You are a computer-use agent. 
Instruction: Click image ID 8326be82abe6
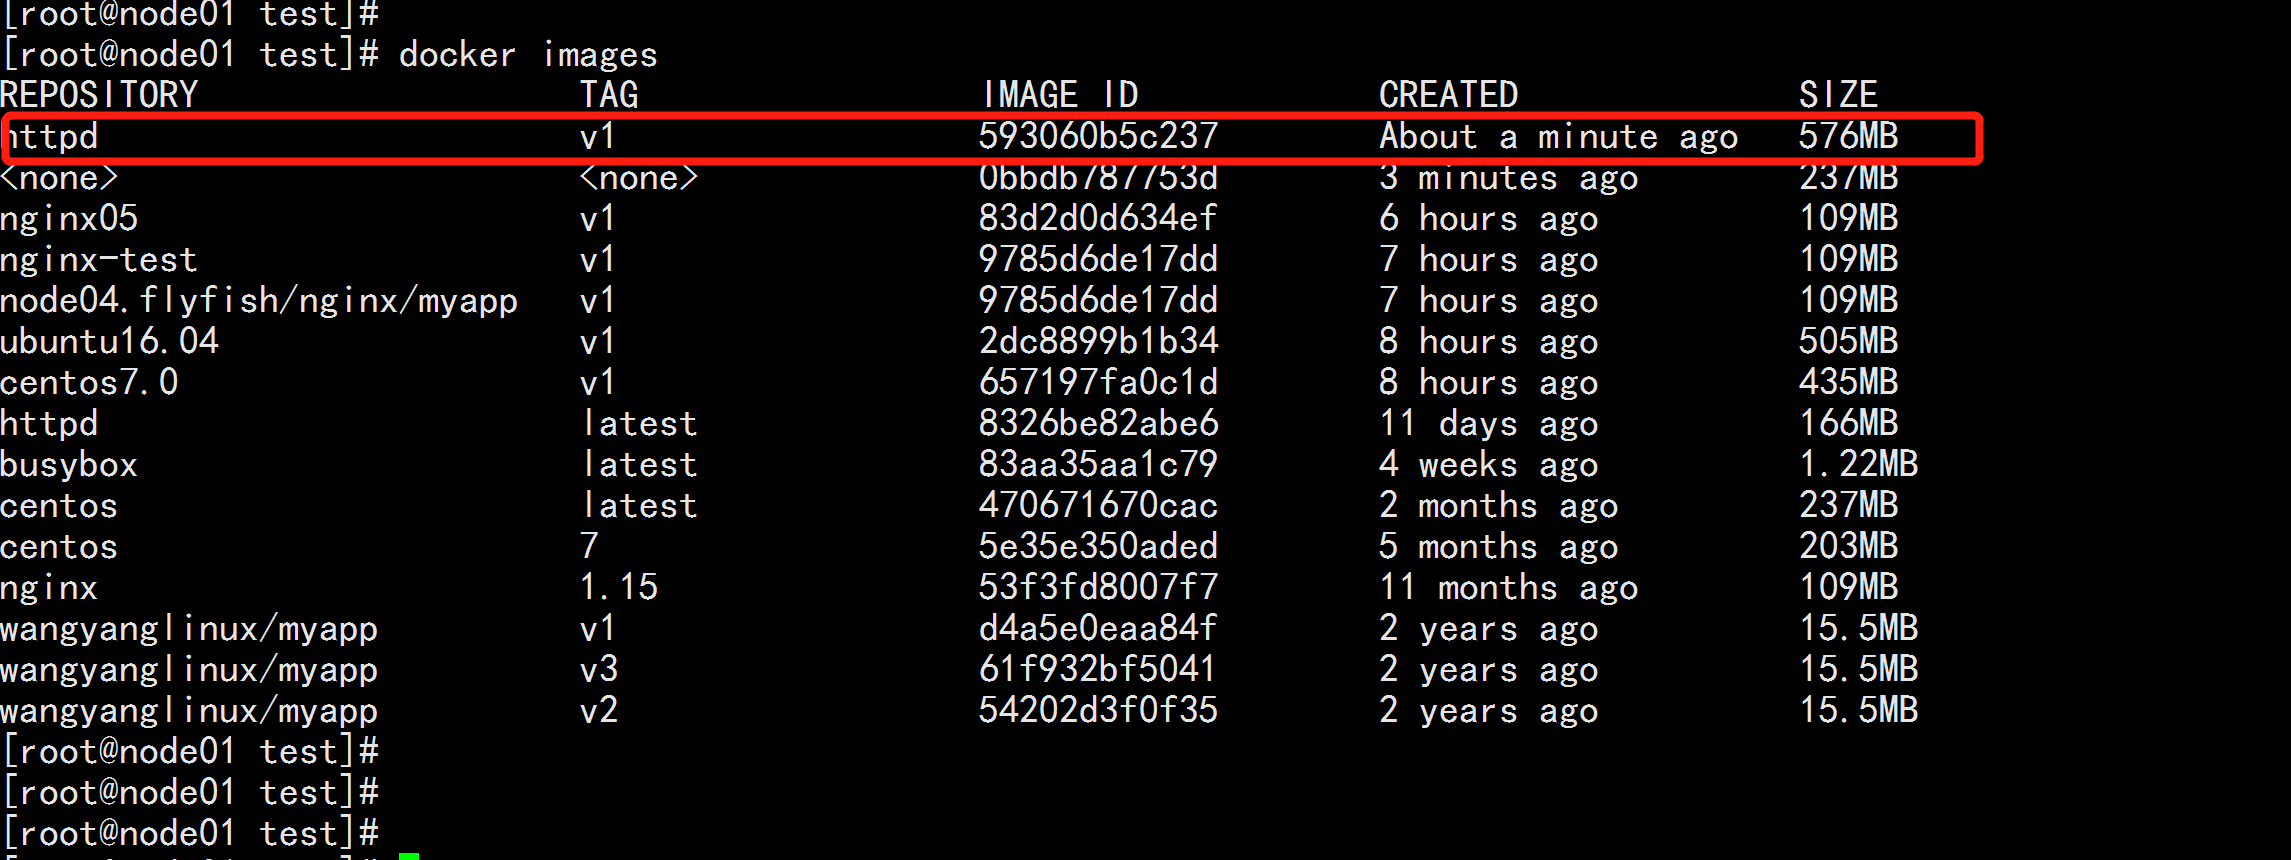(1098, 423)
